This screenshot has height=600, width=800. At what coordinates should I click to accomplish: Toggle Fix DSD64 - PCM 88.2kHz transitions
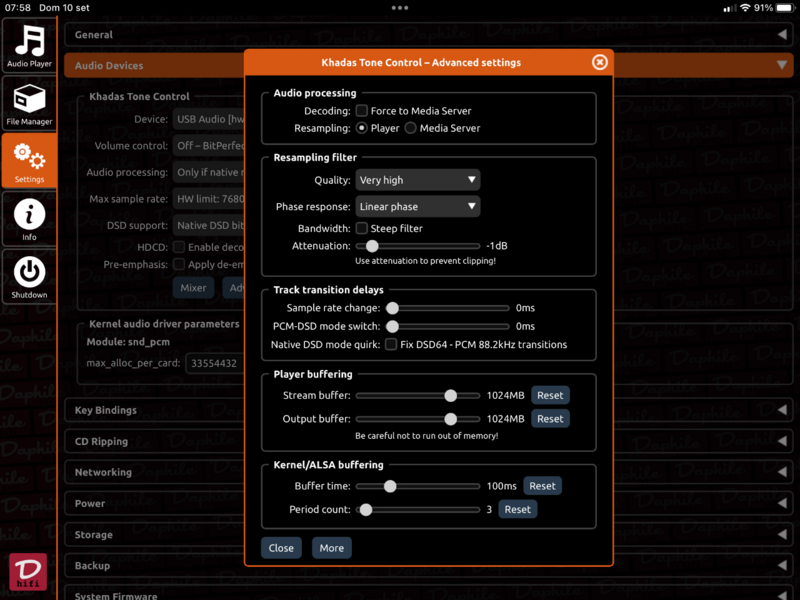click(391, 344)
